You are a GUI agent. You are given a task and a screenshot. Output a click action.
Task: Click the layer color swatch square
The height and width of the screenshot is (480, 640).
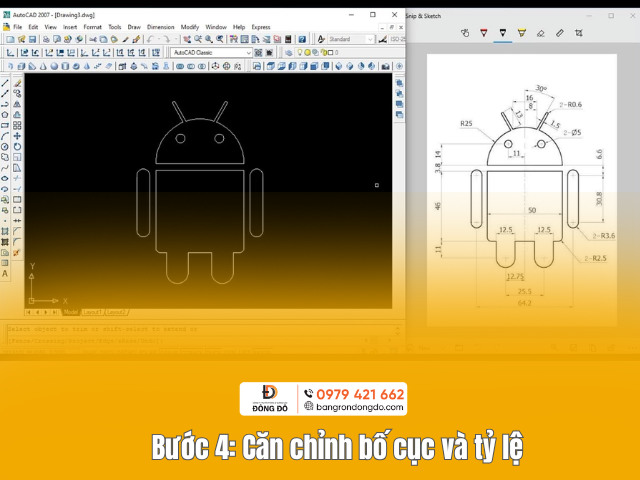pyautogui.click(x=331, y=52)
